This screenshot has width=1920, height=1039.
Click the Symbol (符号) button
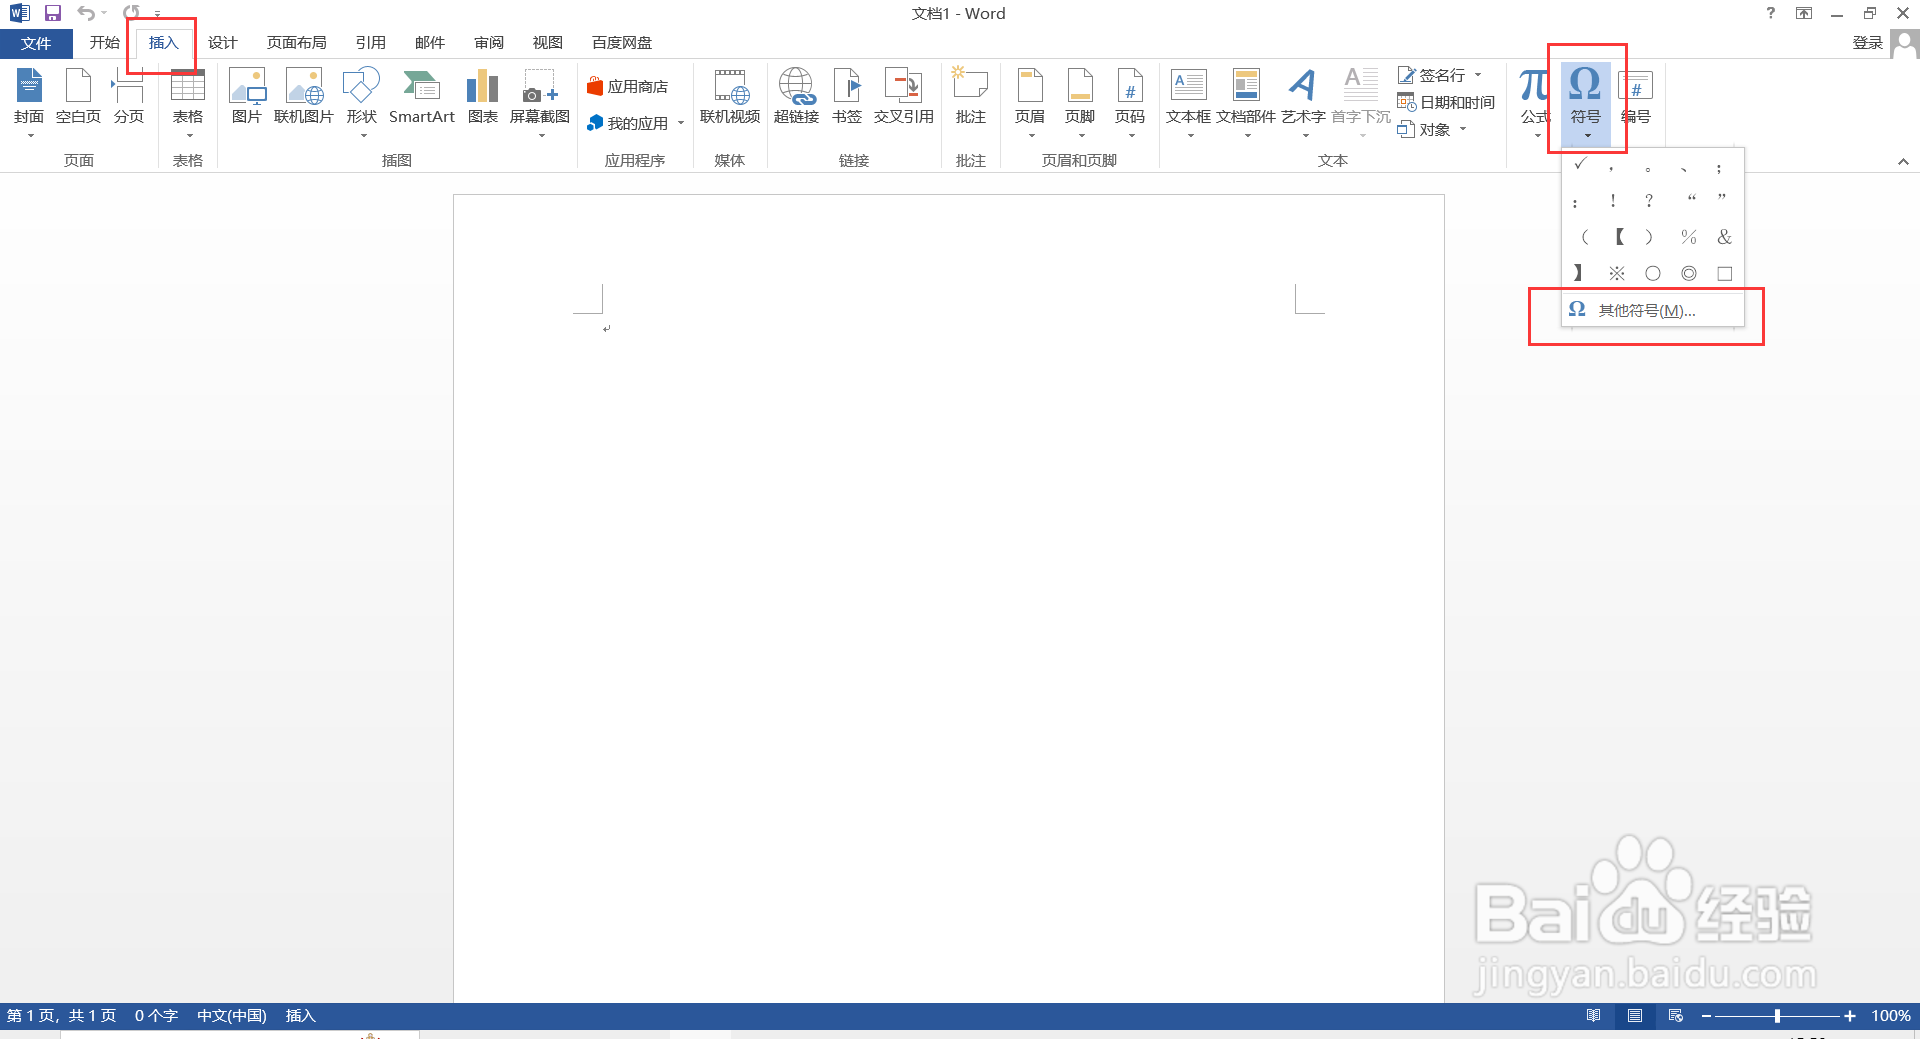click(1585, 100)
